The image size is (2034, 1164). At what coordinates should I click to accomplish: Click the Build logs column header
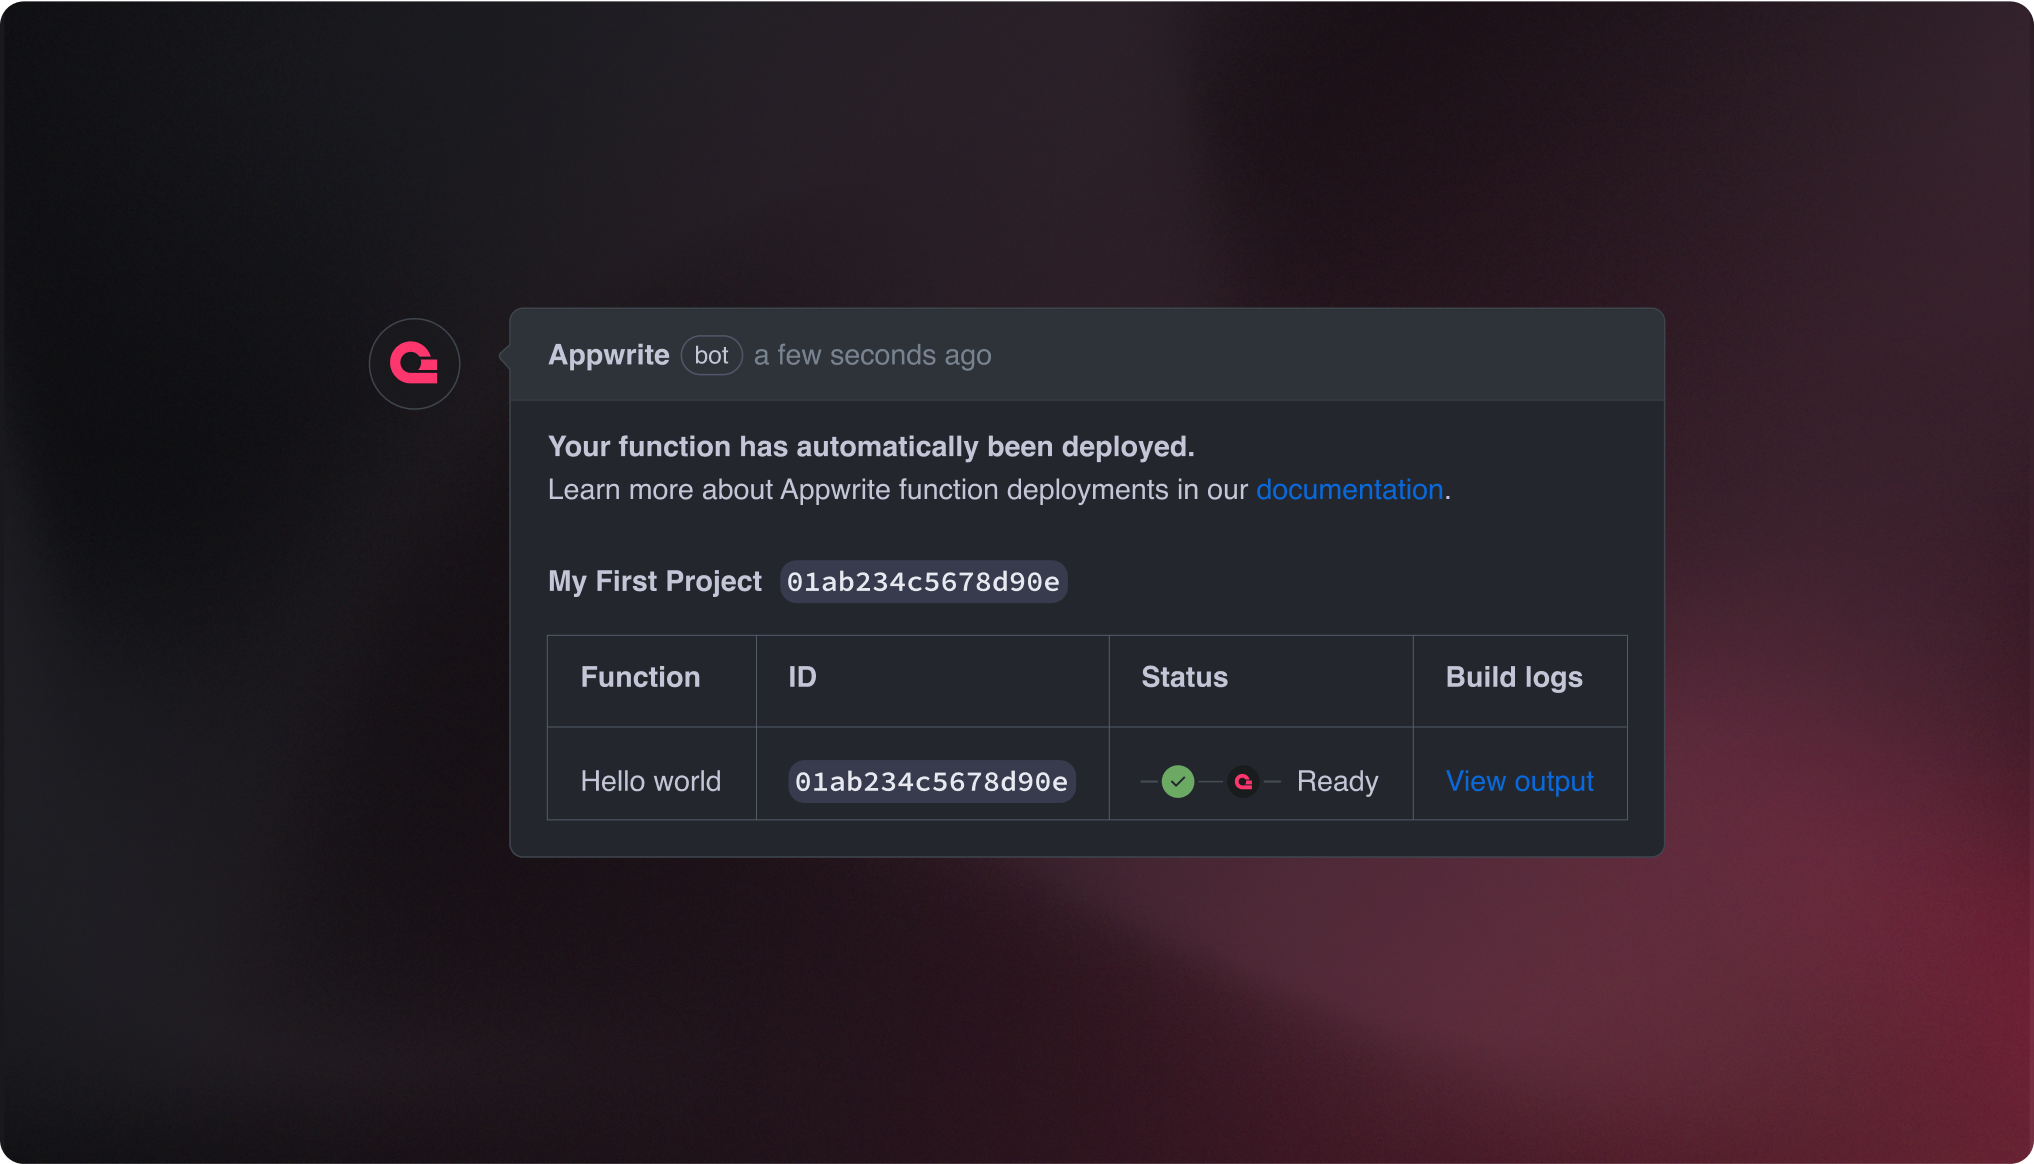(x=1514, y=677)
